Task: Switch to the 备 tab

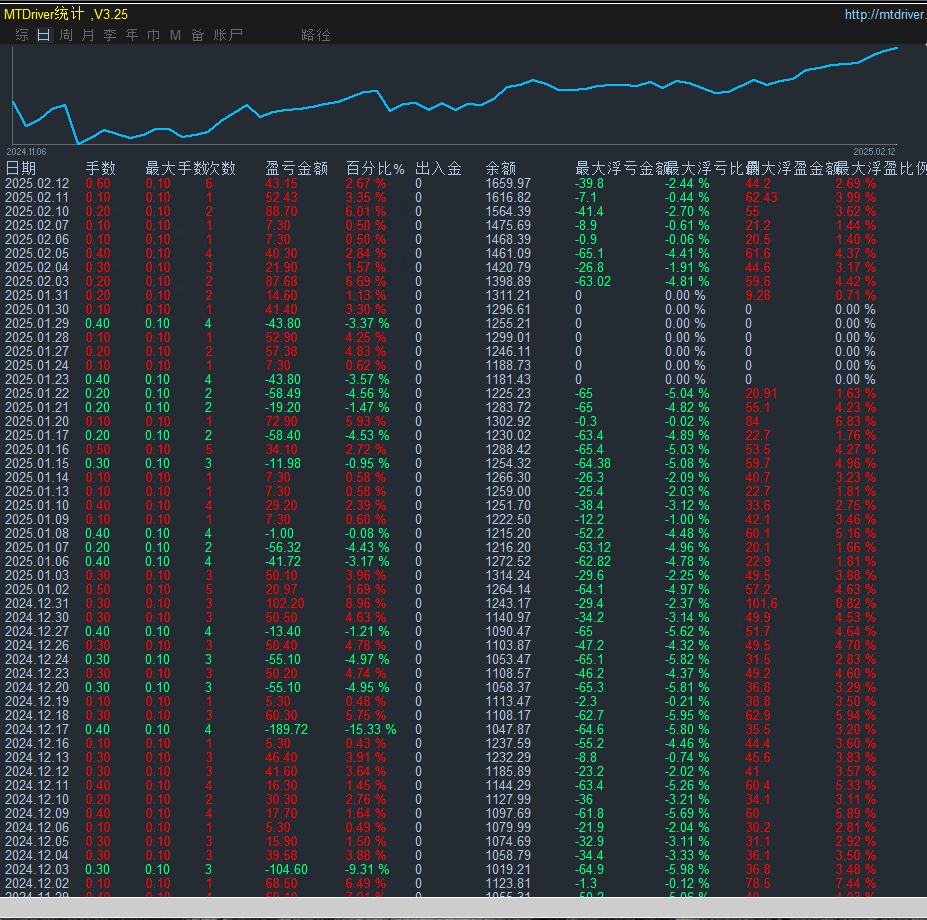Action: [197, 35]
